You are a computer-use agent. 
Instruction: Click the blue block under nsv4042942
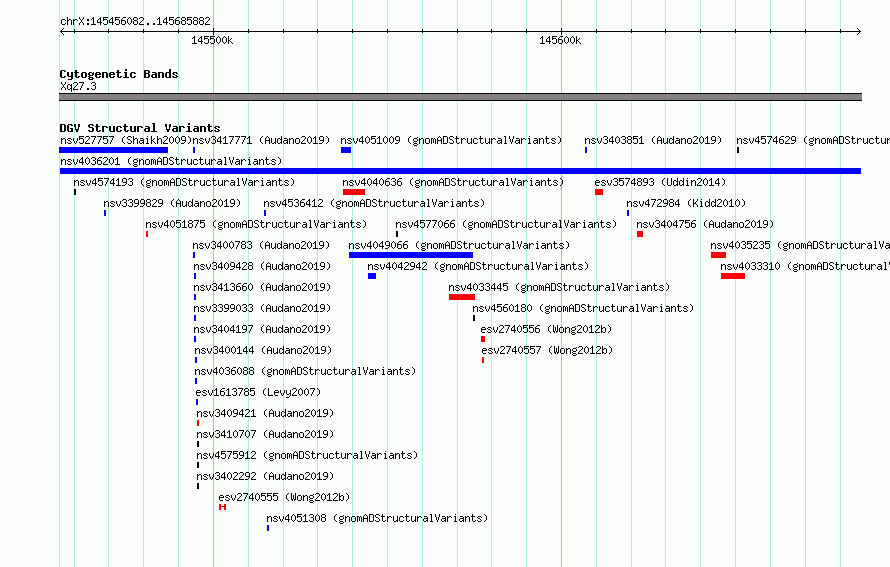pyautogui.click(x=372, y=276)
